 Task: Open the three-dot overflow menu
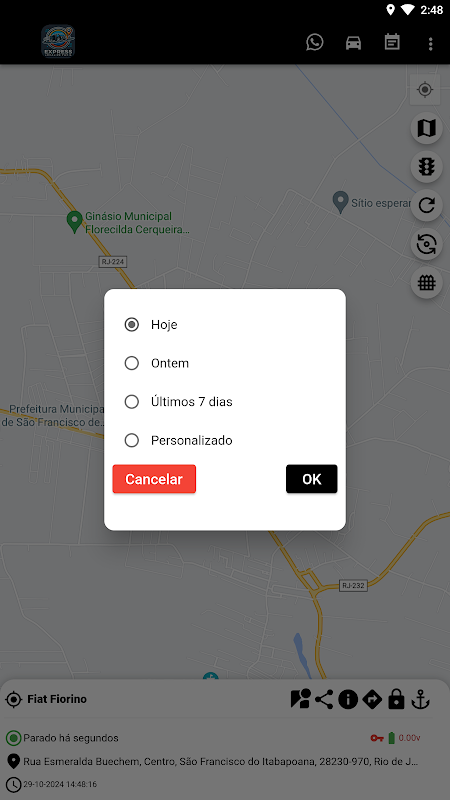click(x=431, y=43)
